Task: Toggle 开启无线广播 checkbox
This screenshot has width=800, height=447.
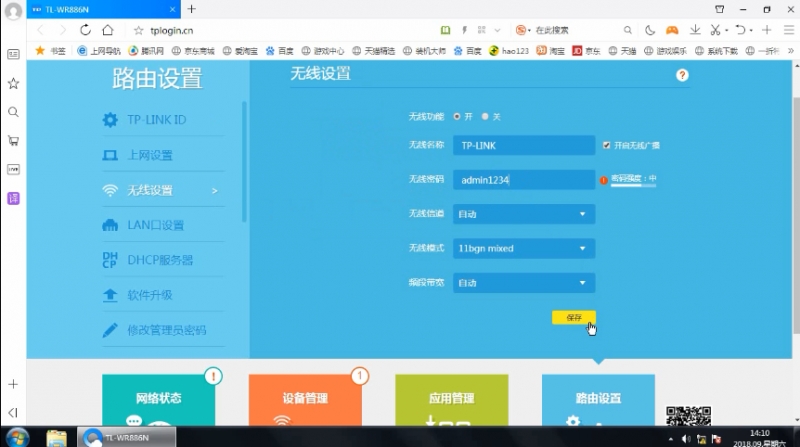Action: pos(606,145)
